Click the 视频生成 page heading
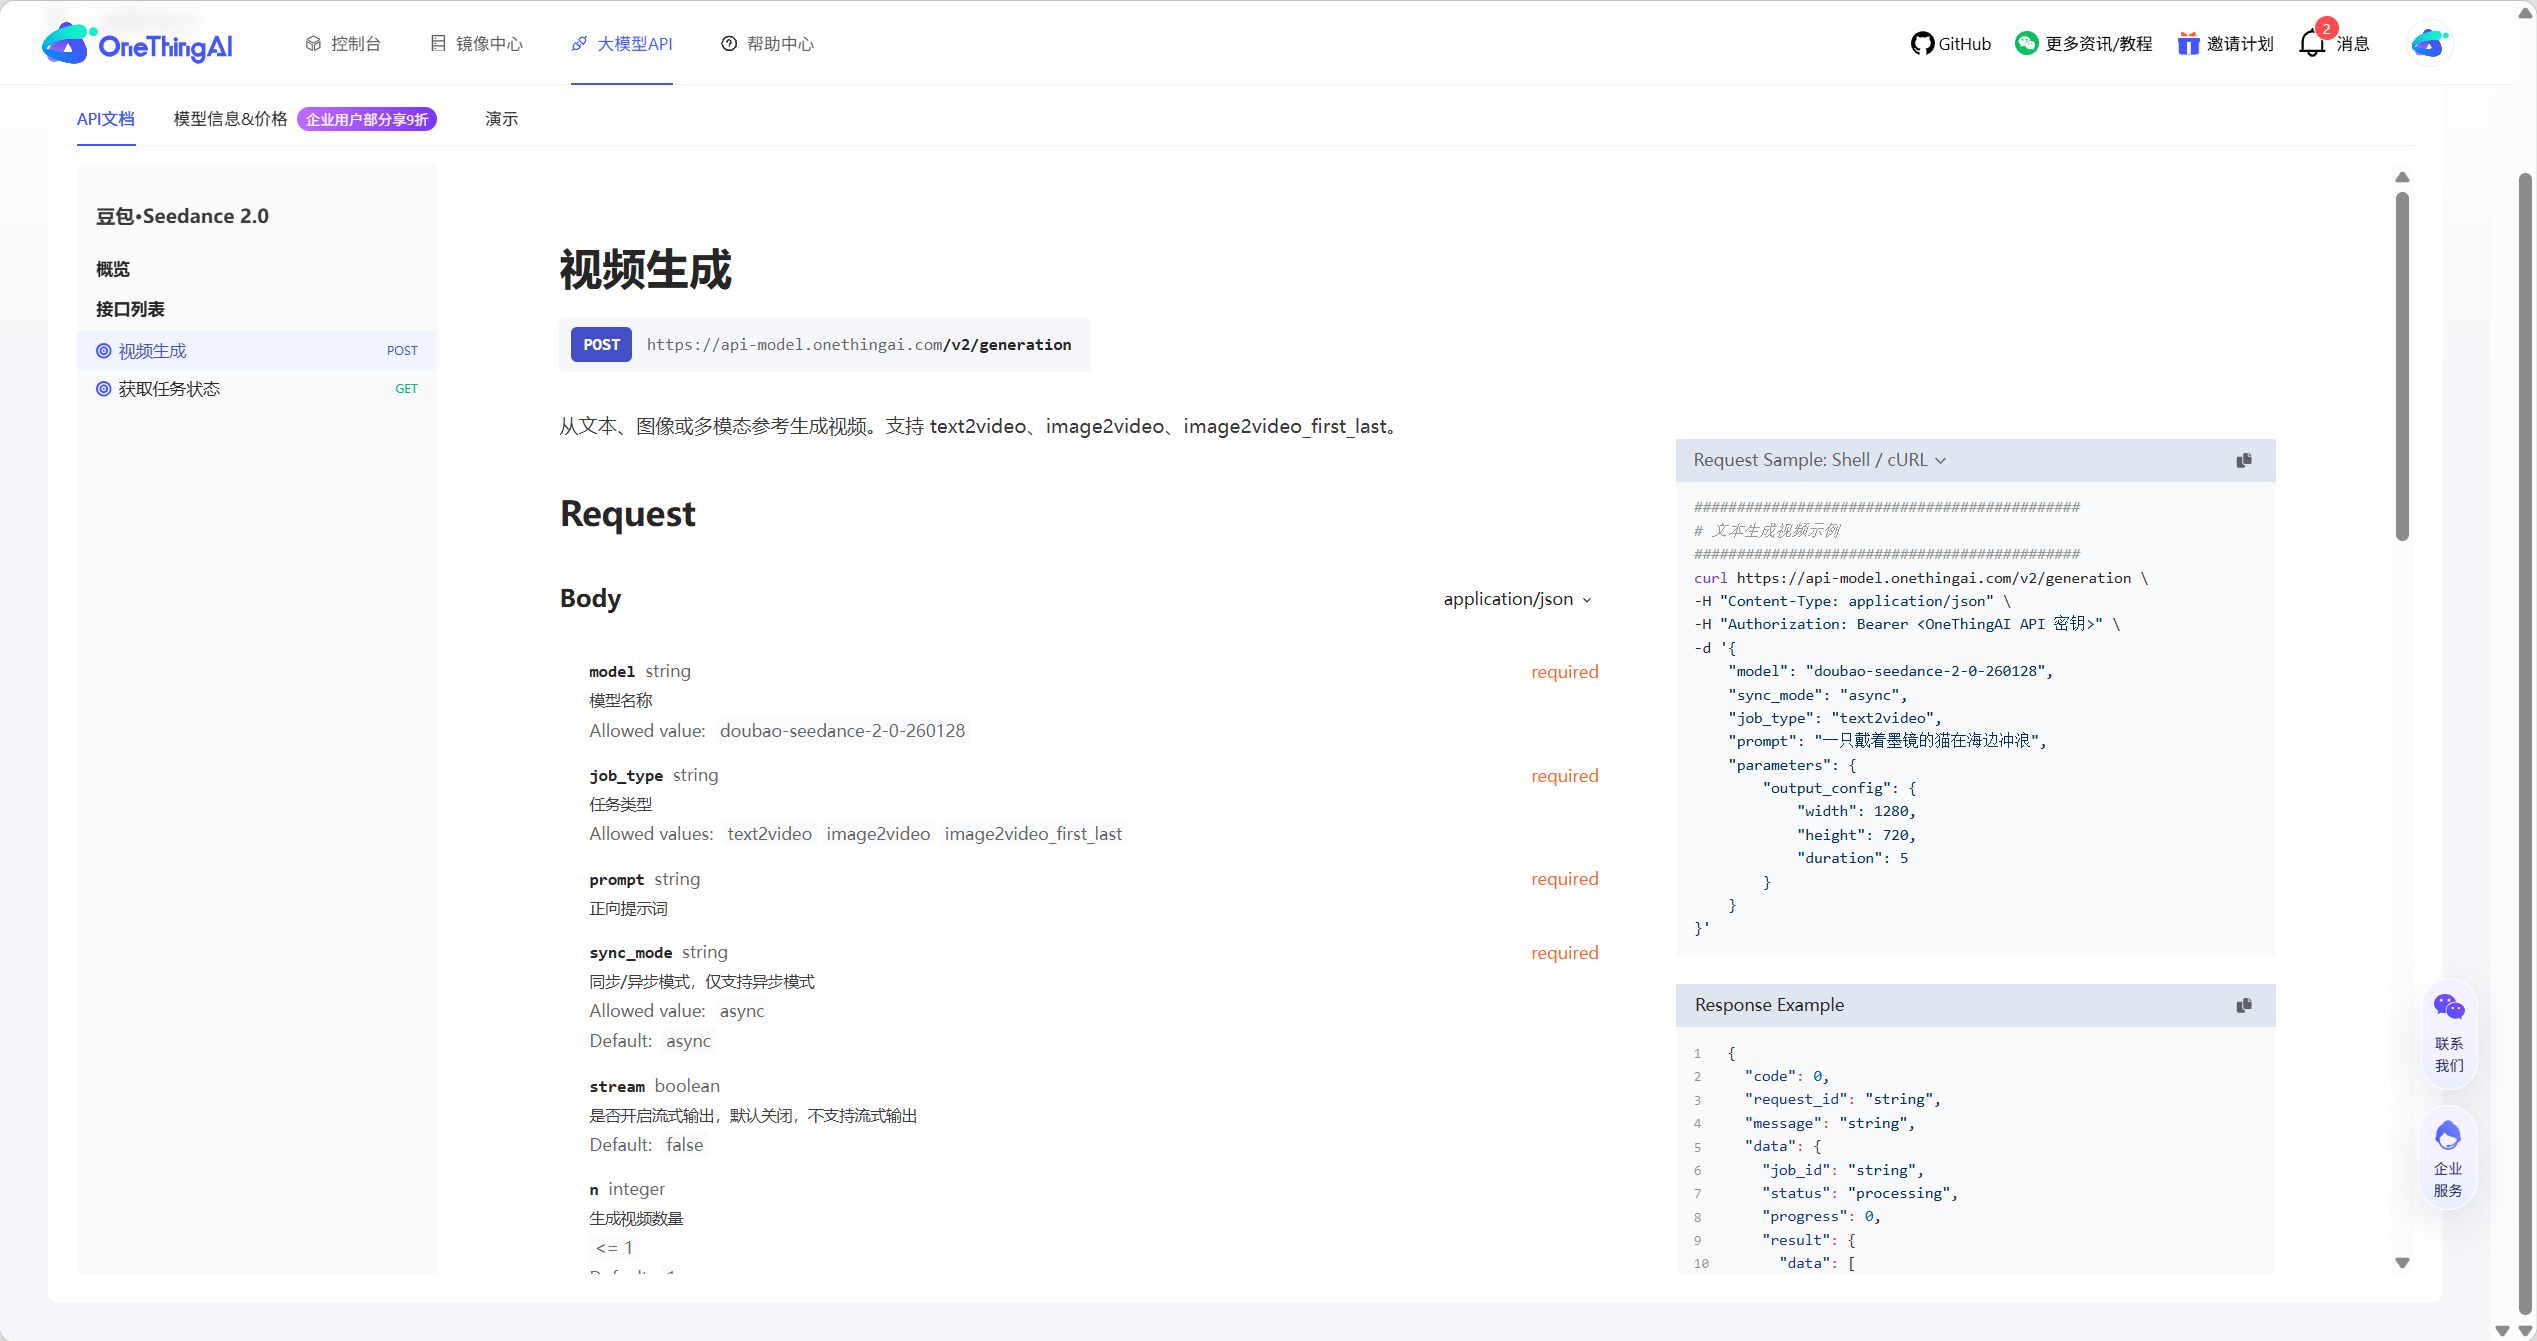The image size is (2537, 1341). 645,270
